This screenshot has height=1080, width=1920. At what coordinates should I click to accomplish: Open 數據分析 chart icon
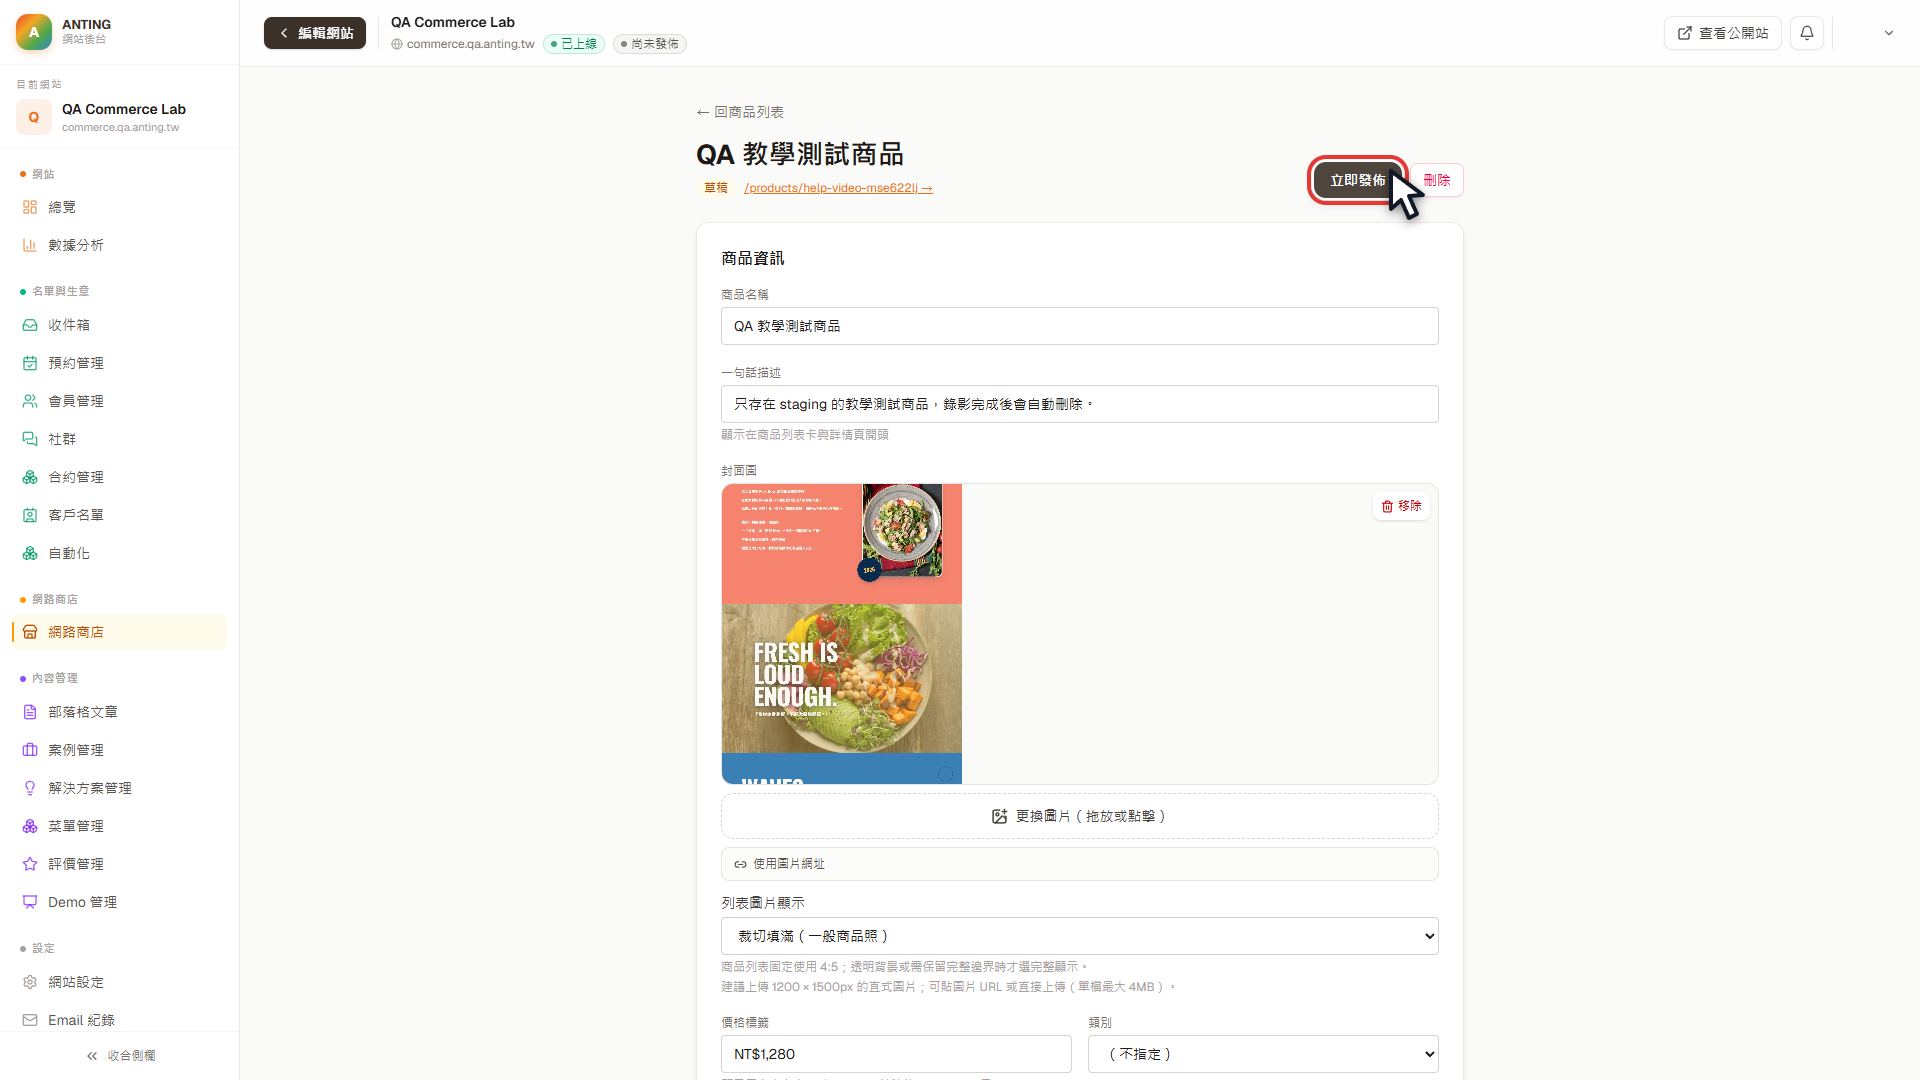click(30, 245)
